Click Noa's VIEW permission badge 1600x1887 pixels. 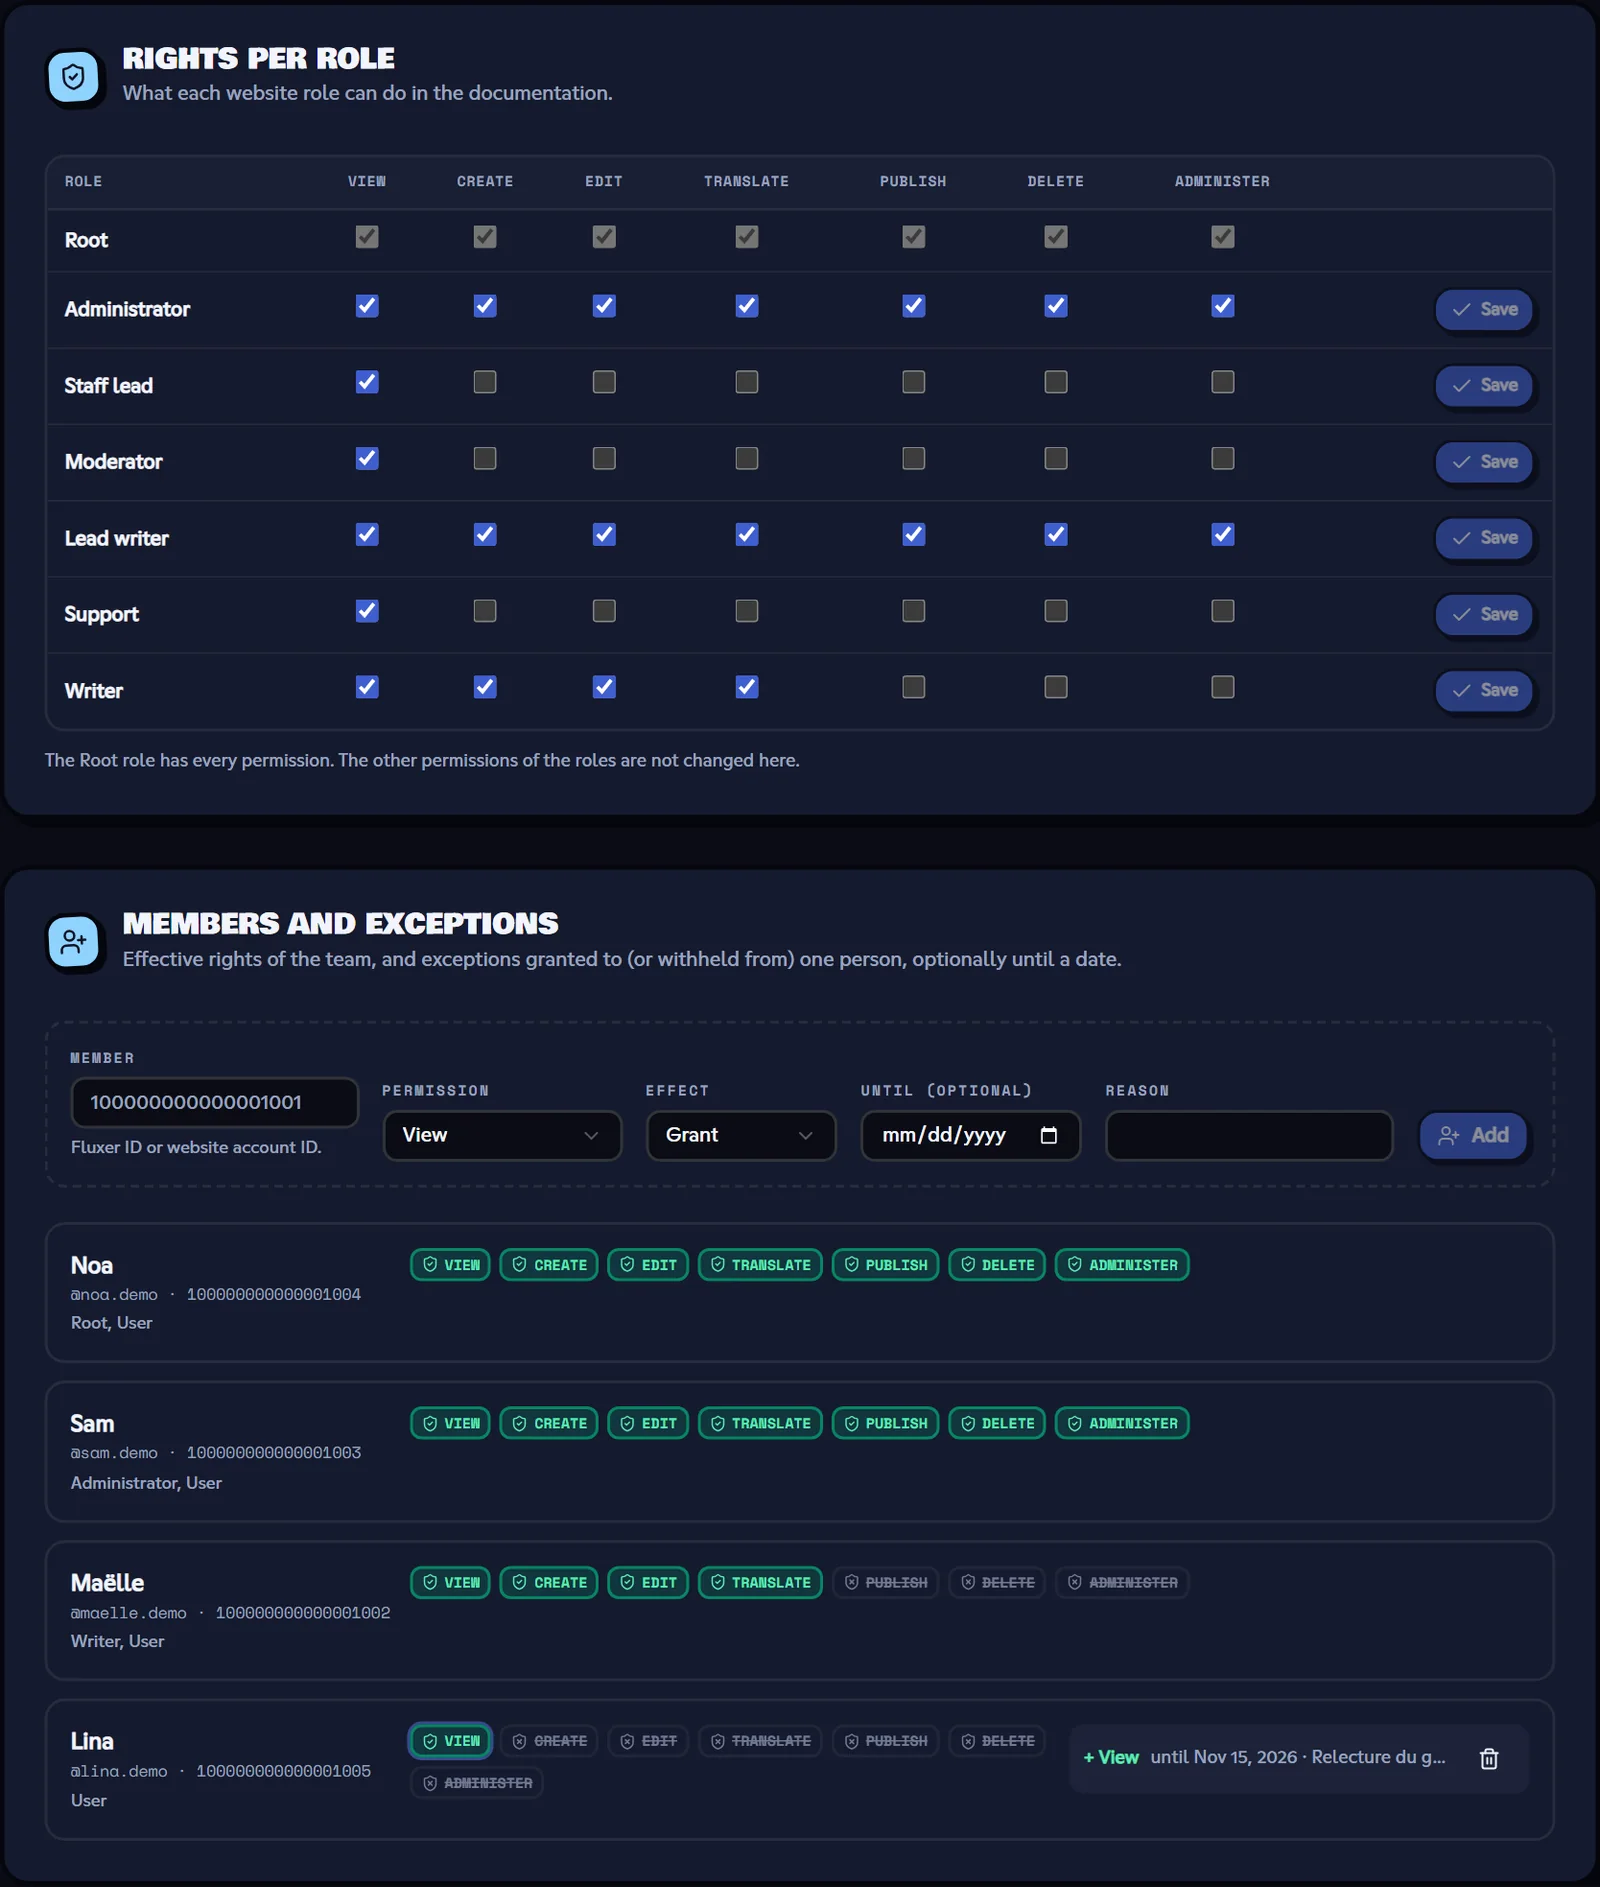(450, 1265)
